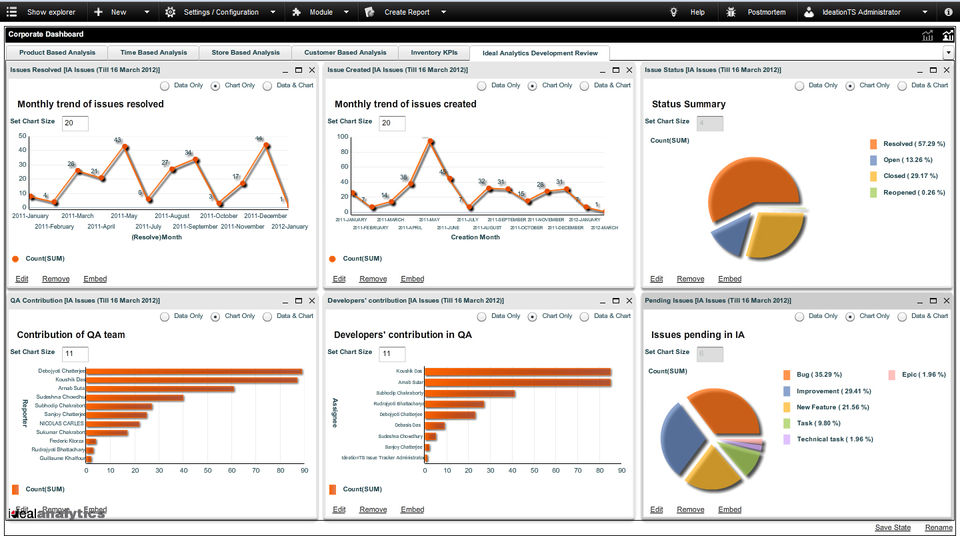Click chart size field in Issue Created panel

(x=392, y=123)
